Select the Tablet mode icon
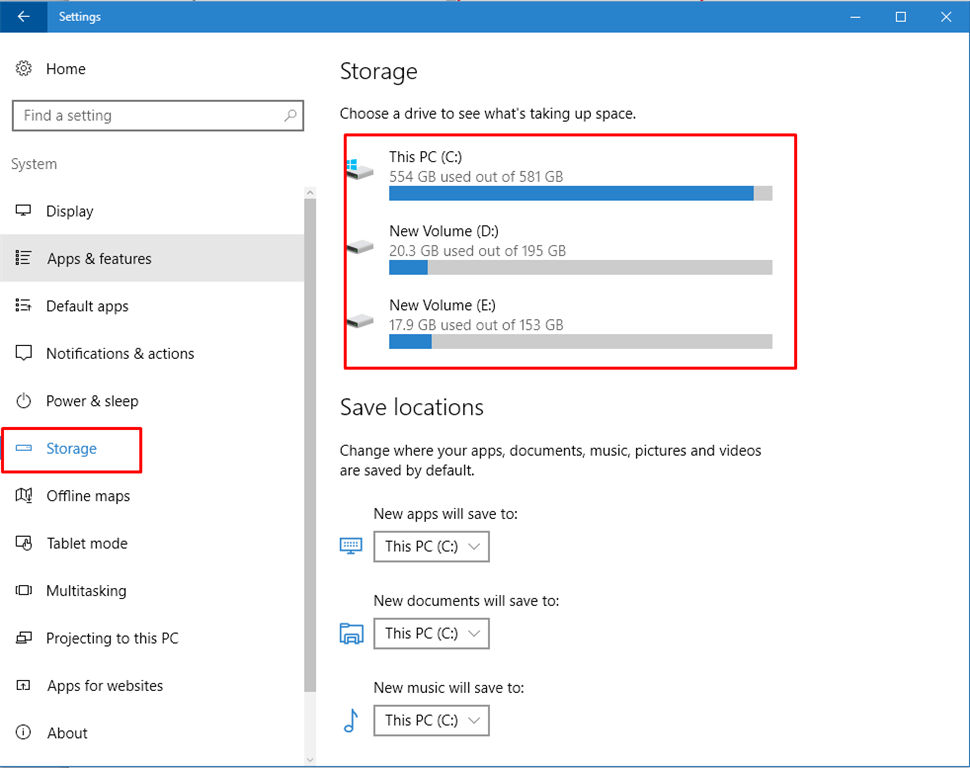The height and width of the screenshot is (768, 970). click(x=22, y=543)
